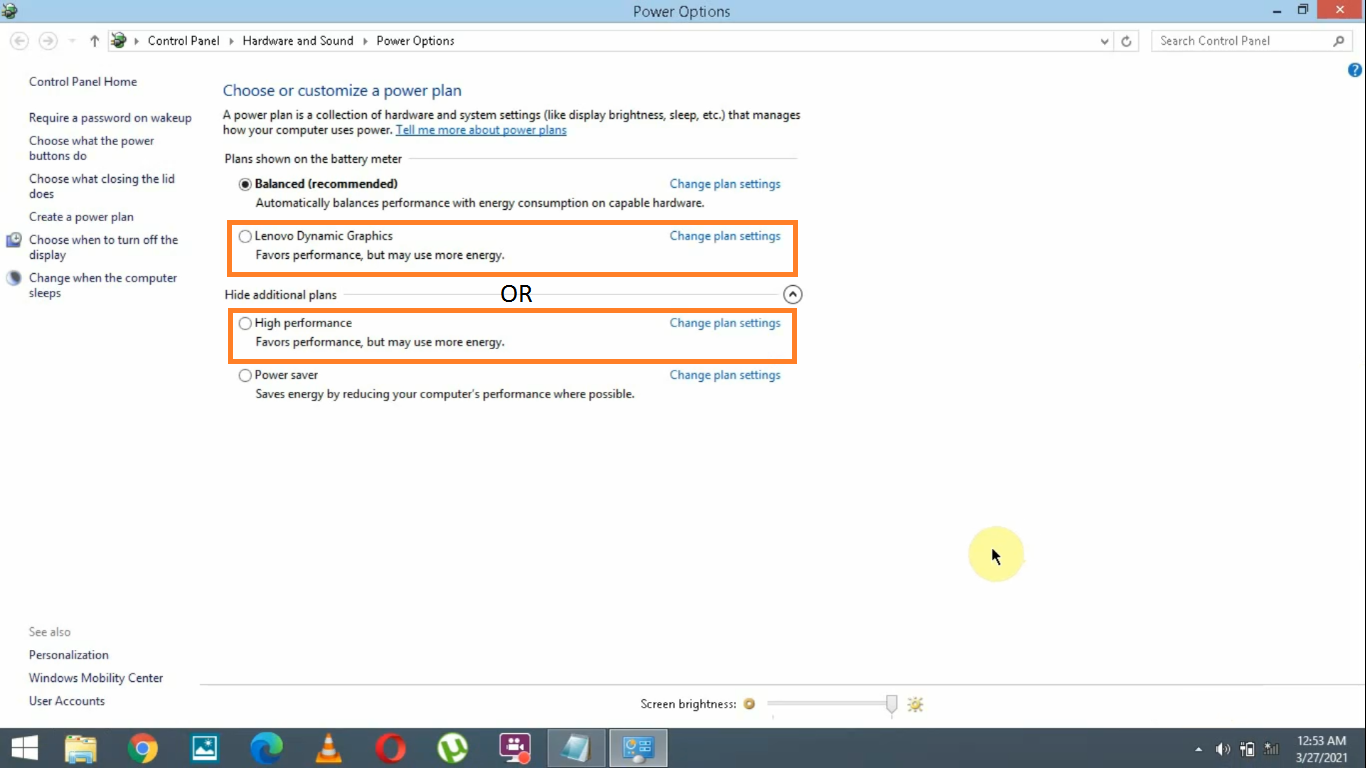Enable the Power saver plan
This screenshot has height=768, width=1366.
(x=245, y=374)
